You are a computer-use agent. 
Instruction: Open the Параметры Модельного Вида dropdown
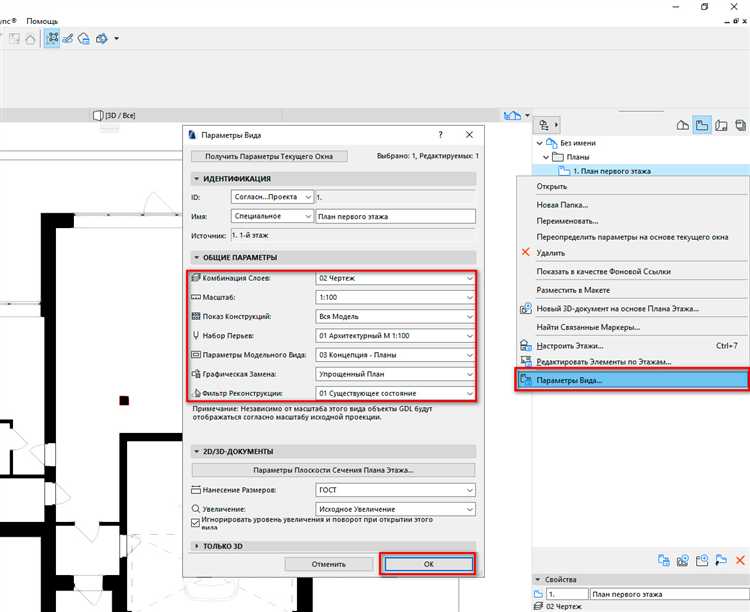(395, 355)
